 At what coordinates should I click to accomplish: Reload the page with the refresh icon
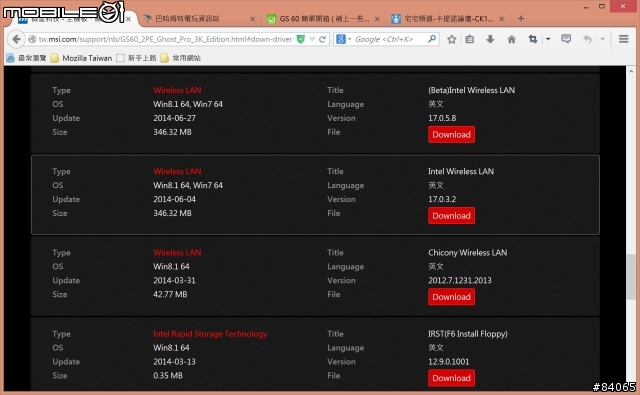tap(322, 39)
